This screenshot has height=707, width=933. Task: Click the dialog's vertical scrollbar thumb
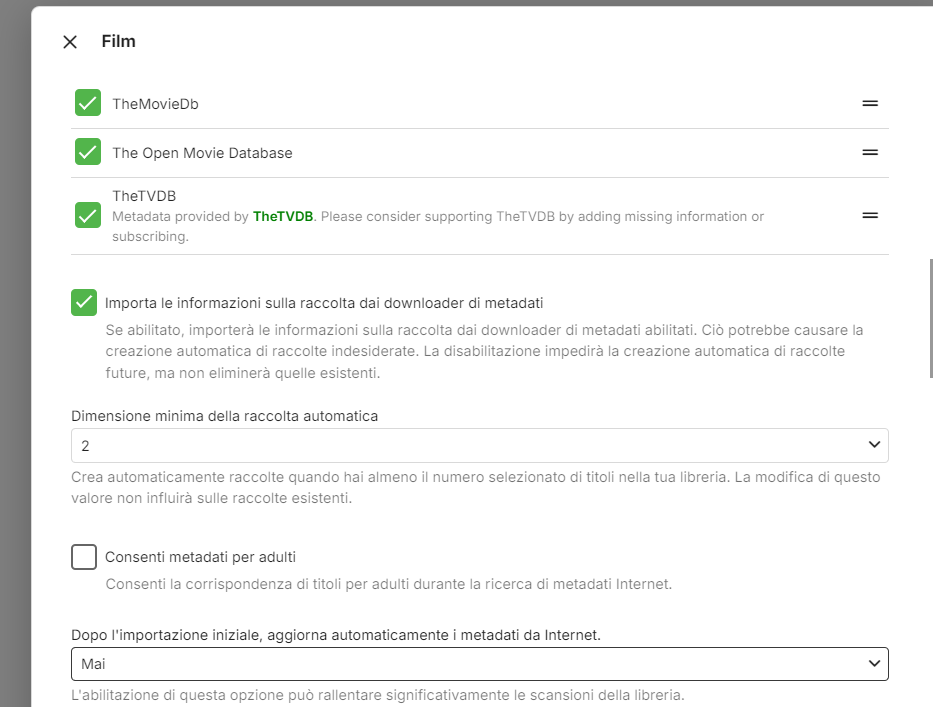(931, 317)
